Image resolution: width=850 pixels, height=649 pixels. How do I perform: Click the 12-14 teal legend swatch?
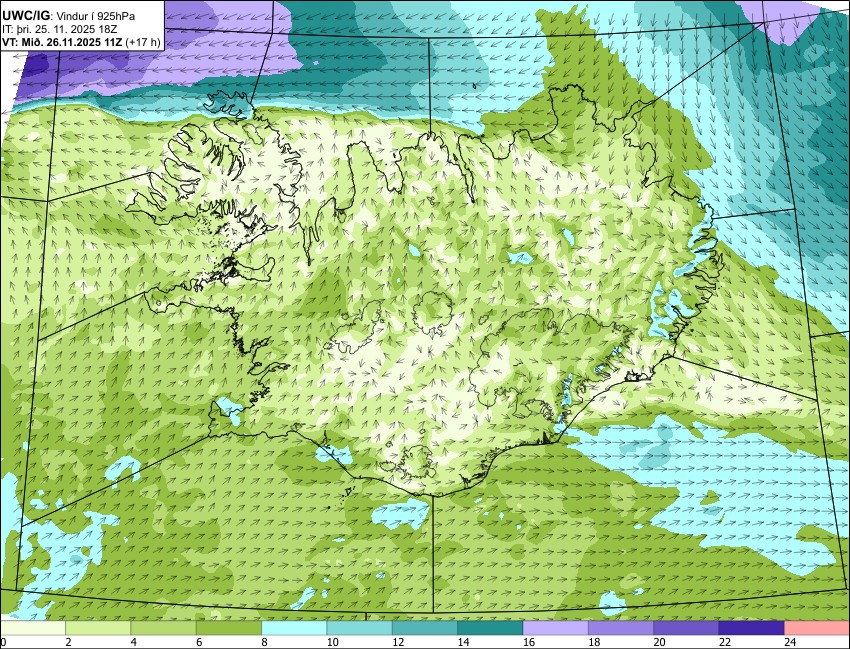[425, 628]
